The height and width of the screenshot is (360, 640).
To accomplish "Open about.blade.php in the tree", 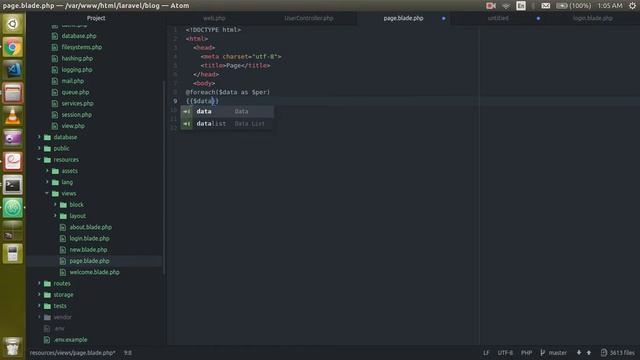I will point(90,227).
